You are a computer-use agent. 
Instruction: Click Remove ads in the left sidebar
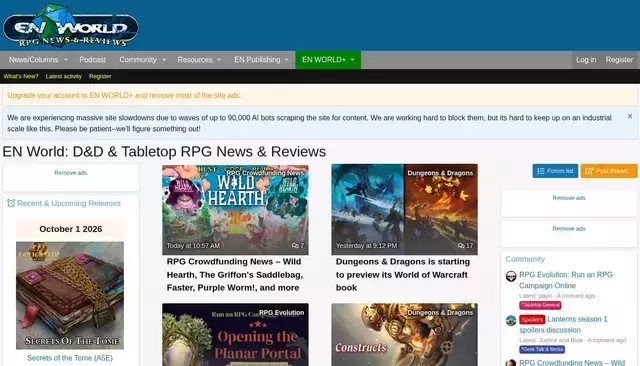coord(71,173)
